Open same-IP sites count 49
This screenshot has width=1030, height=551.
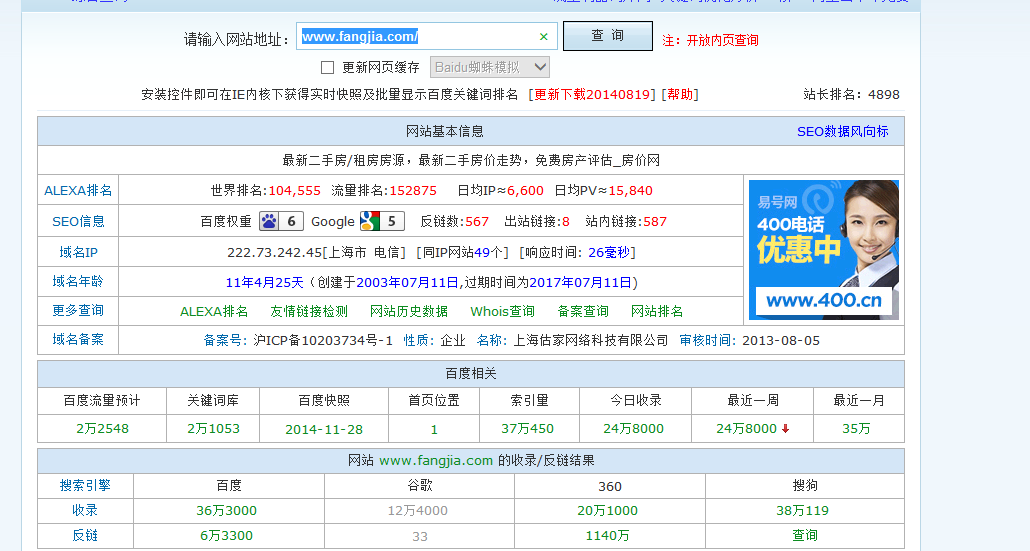(x=482, y=252)
